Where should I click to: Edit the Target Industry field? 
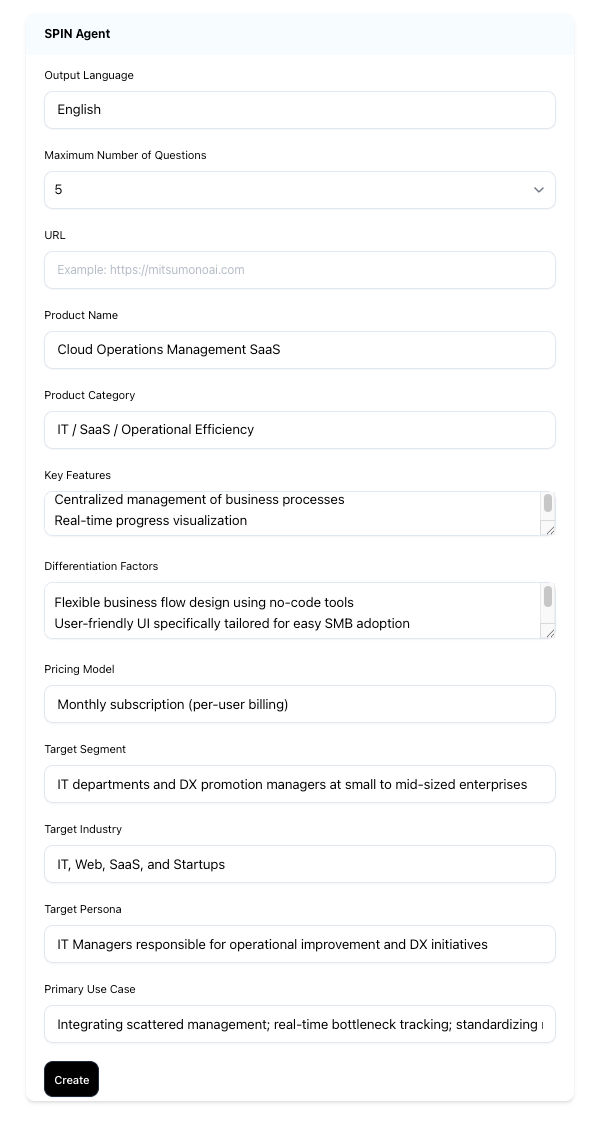click(299, 864)
